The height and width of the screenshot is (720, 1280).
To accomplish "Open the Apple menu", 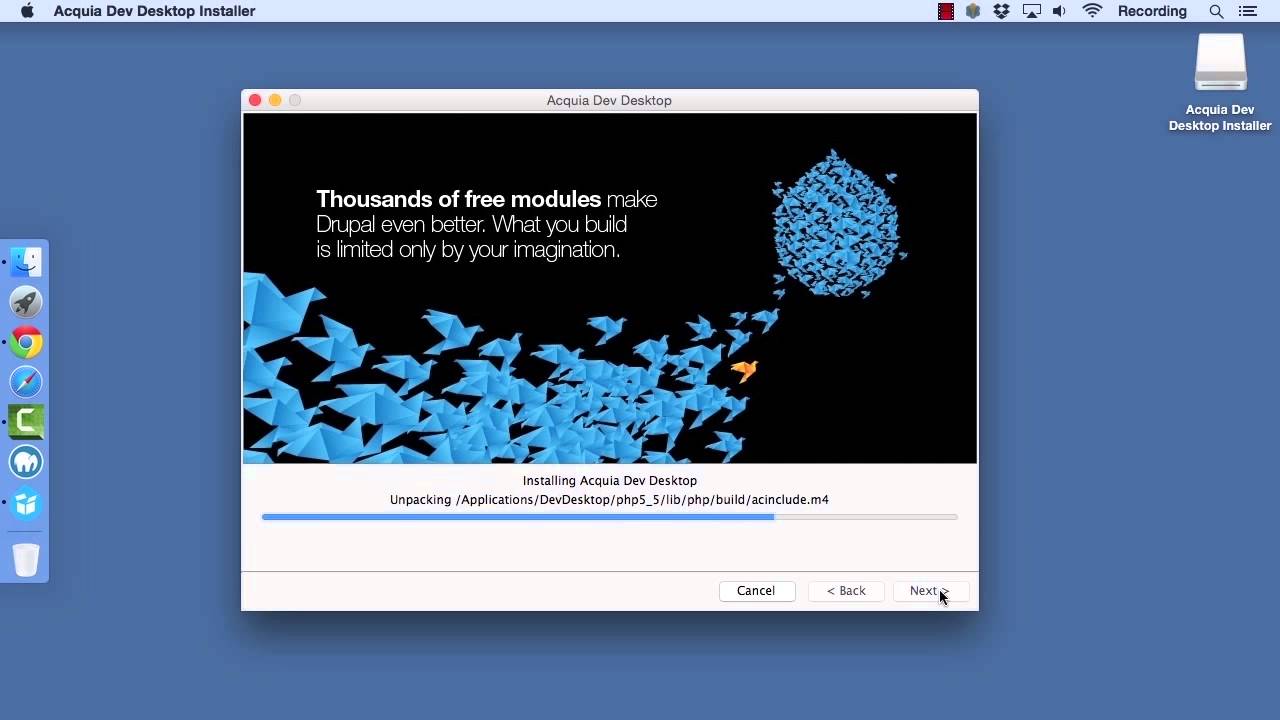I will coord(27,11).
